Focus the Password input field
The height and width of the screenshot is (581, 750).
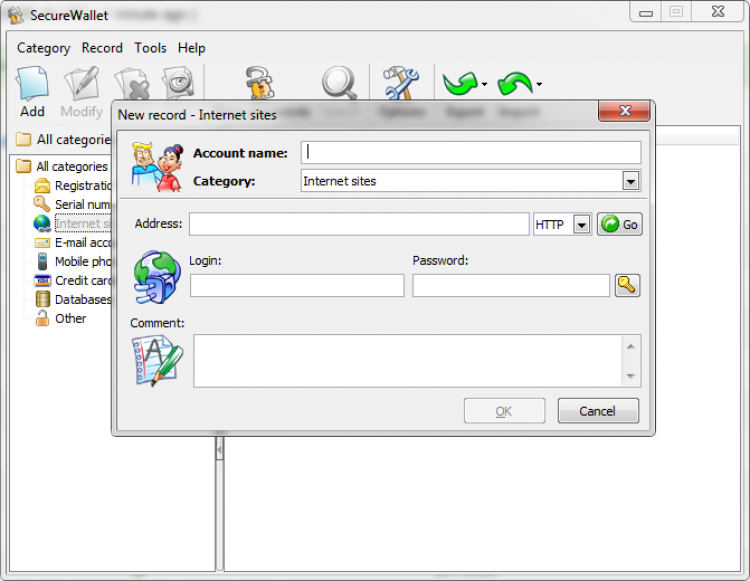(x=511, y=285)
